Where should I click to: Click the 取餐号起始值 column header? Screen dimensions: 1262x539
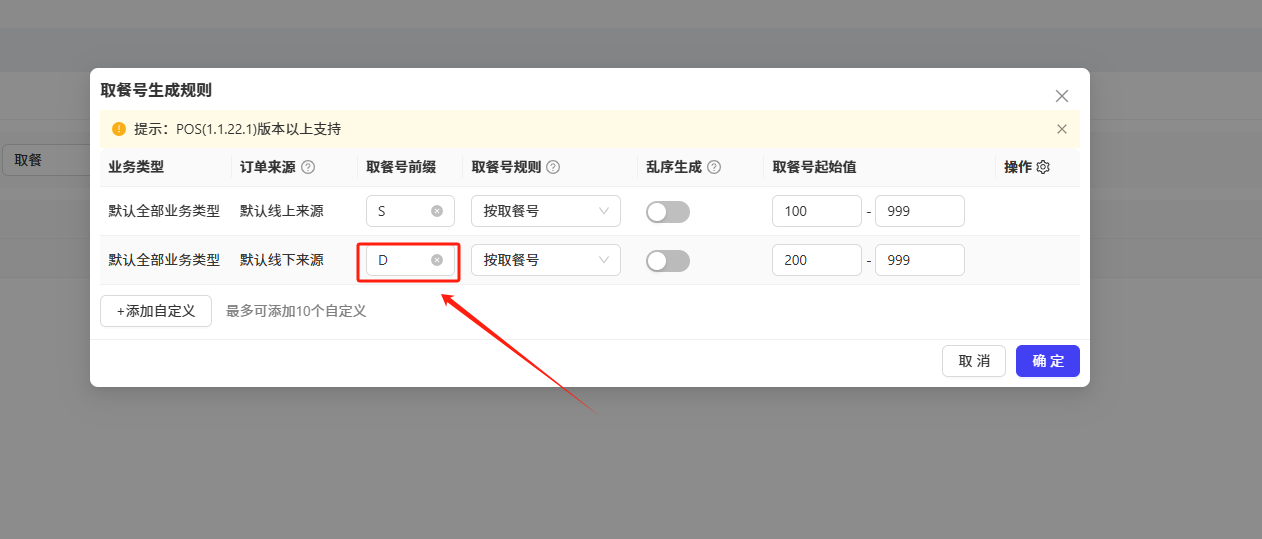tap(814, 167)
